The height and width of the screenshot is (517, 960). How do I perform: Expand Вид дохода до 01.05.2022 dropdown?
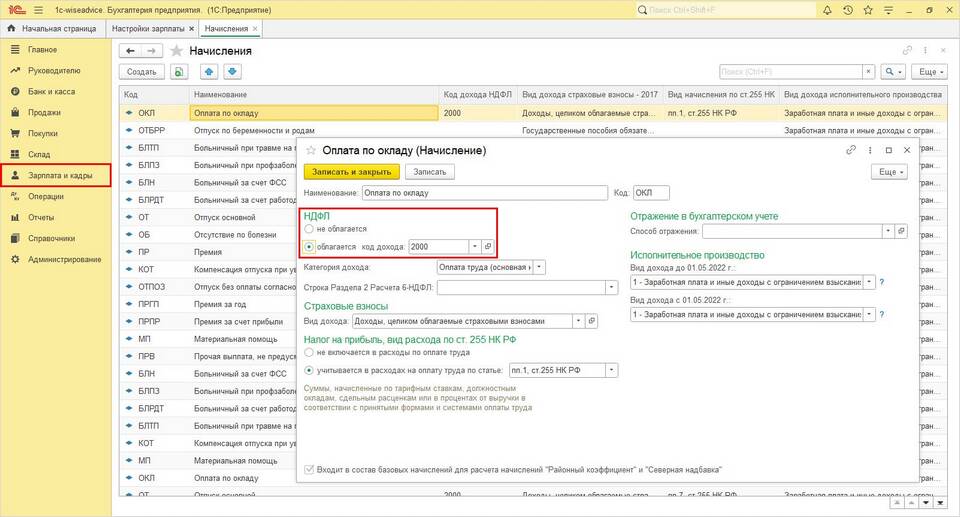pos(869,282)
